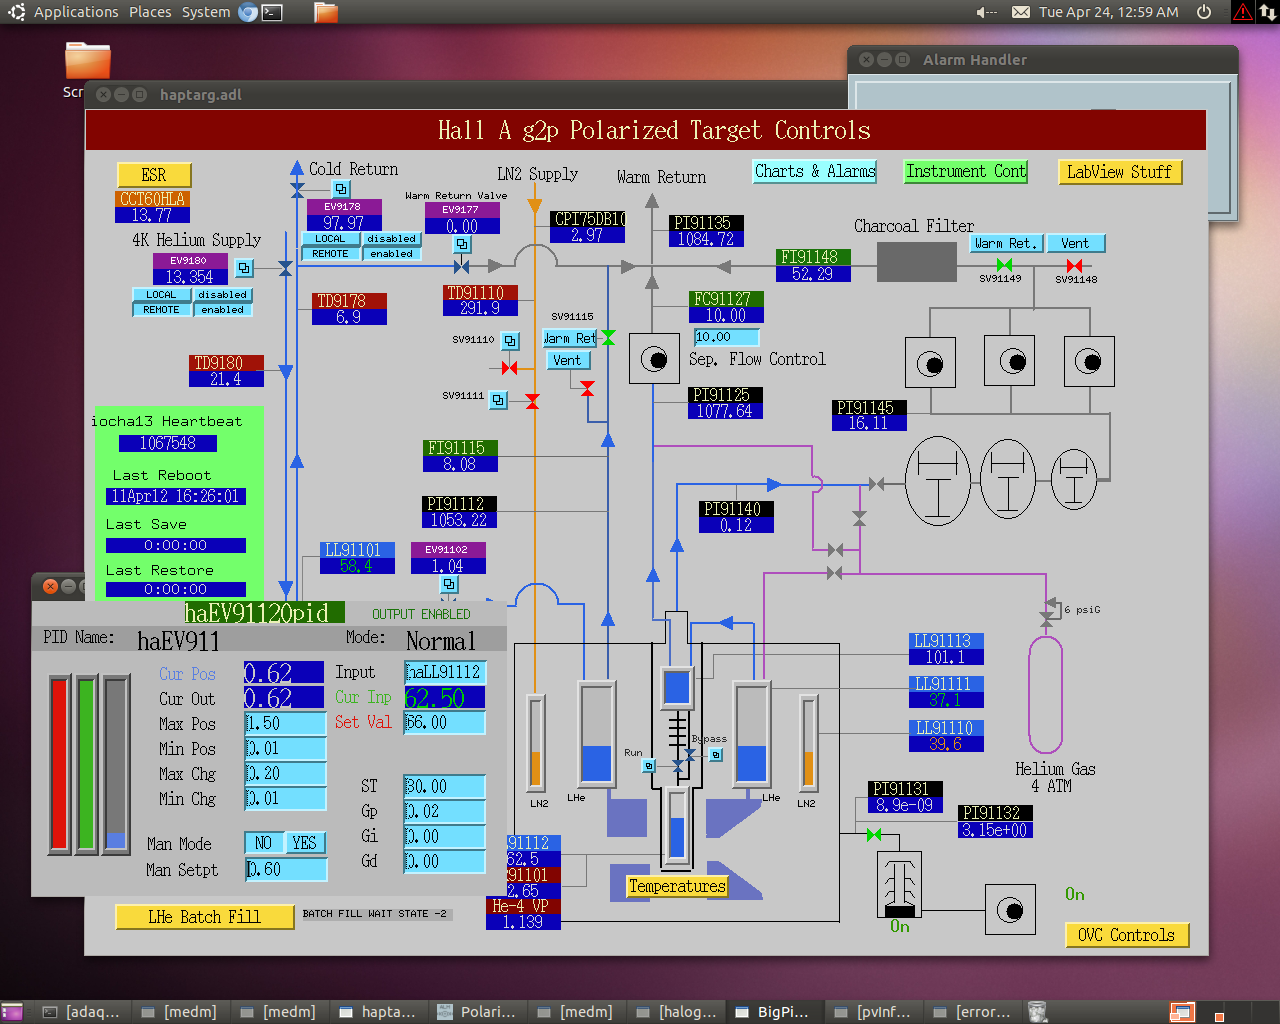
Task: Open the orange folder icon in top panel
Action: [325, 12]
